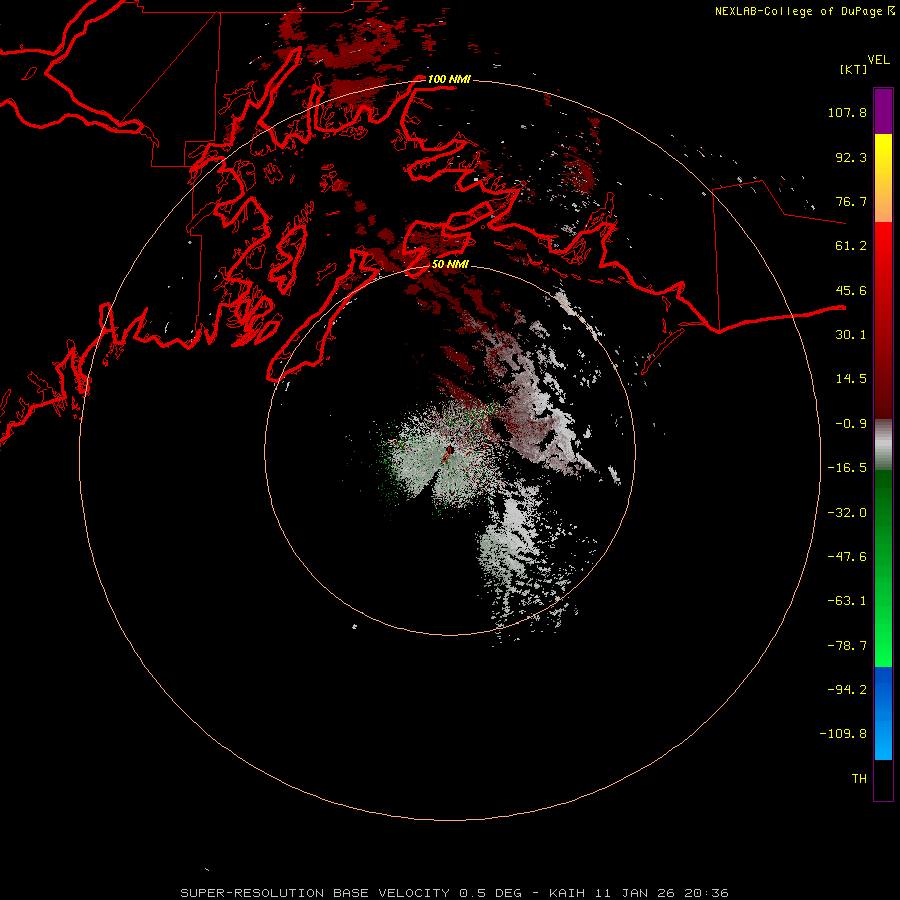Click the 61.2 legend value
Viewport: 900px width, 900px height.
[x=851, y=246]
